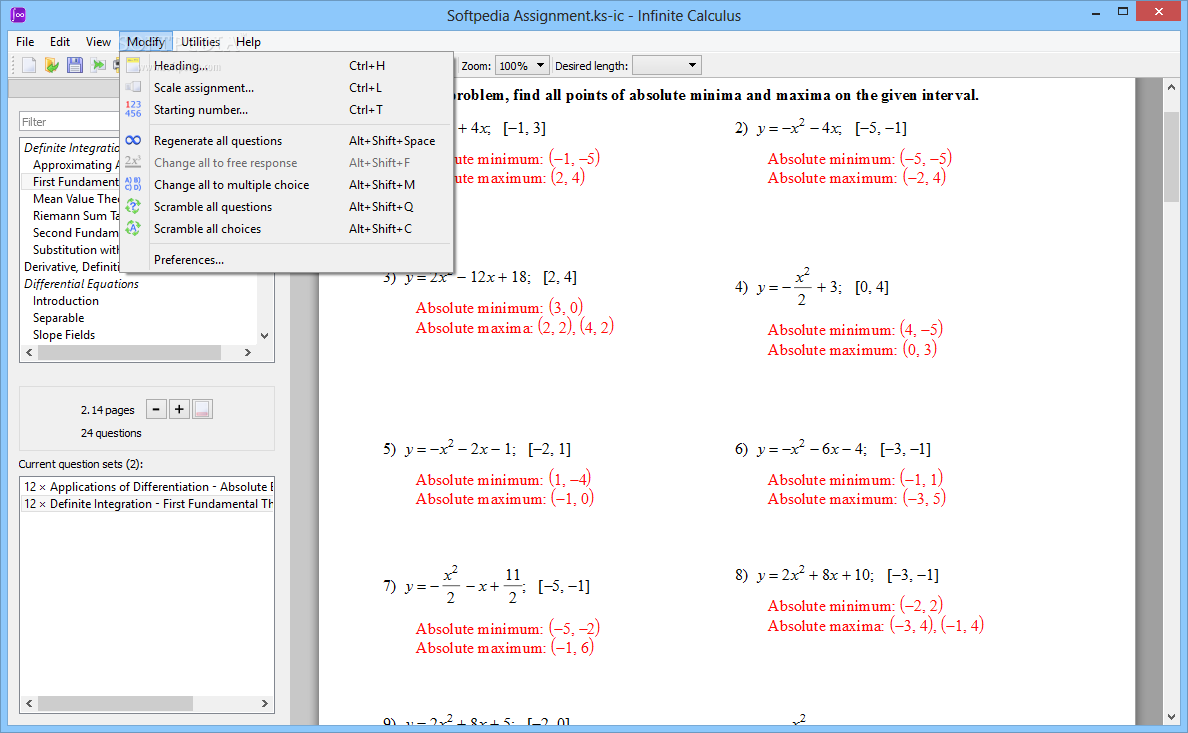Image resolution: width=1188 pixels, height=733 pixels.
Task: Click the A) B) C) D) multiple choice icon
Action: click(x=133, y=184)
